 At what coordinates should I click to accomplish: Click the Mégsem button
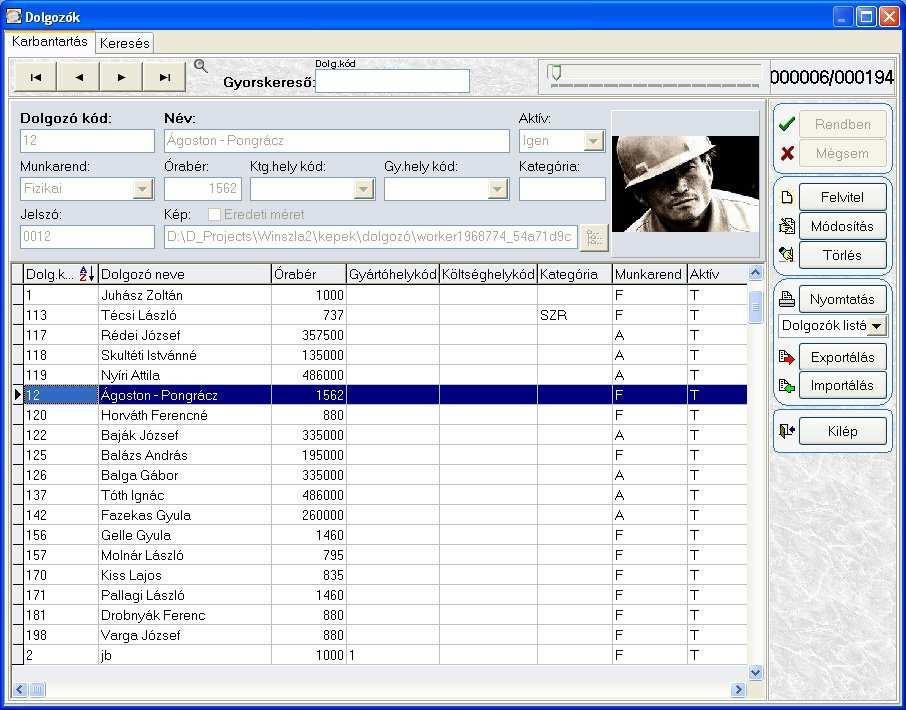(x=842, y=154)
